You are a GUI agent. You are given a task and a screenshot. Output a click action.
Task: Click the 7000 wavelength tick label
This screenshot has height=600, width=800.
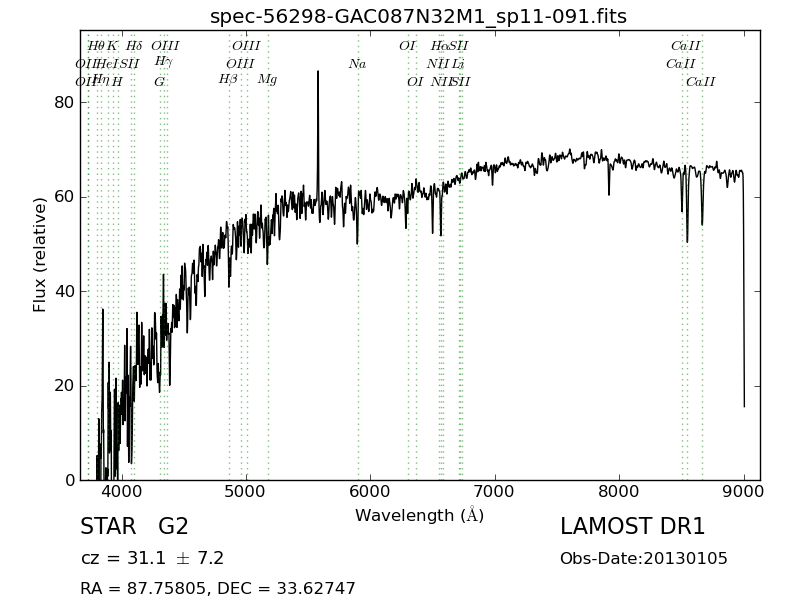[495, 491]
